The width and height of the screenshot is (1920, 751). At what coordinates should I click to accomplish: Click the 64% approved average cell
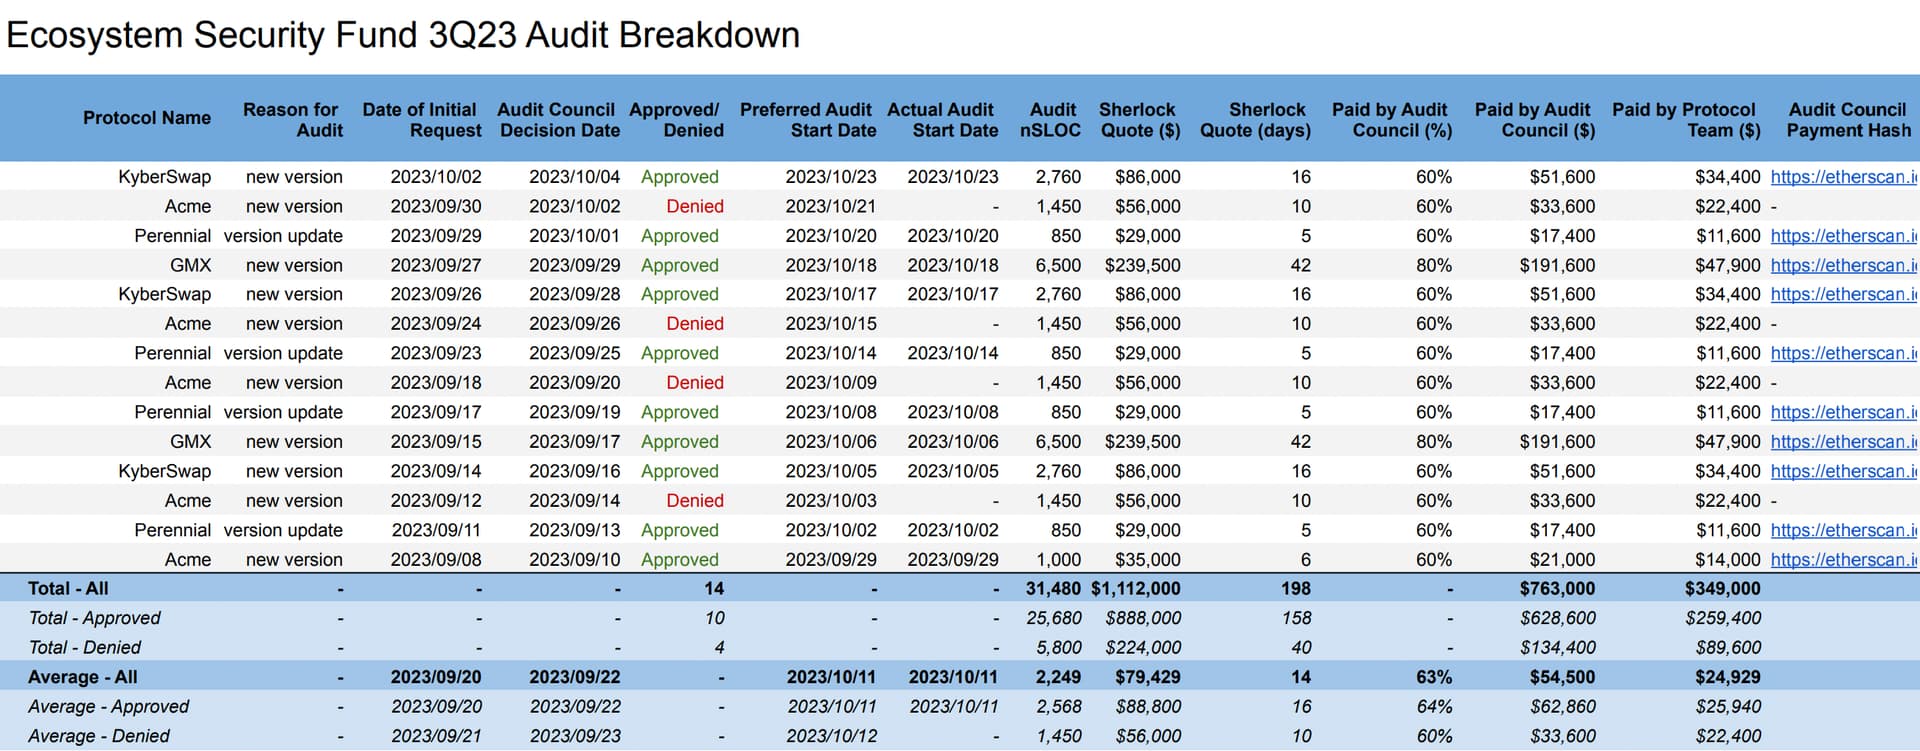pyautogui.click(x=1434, y=707)
